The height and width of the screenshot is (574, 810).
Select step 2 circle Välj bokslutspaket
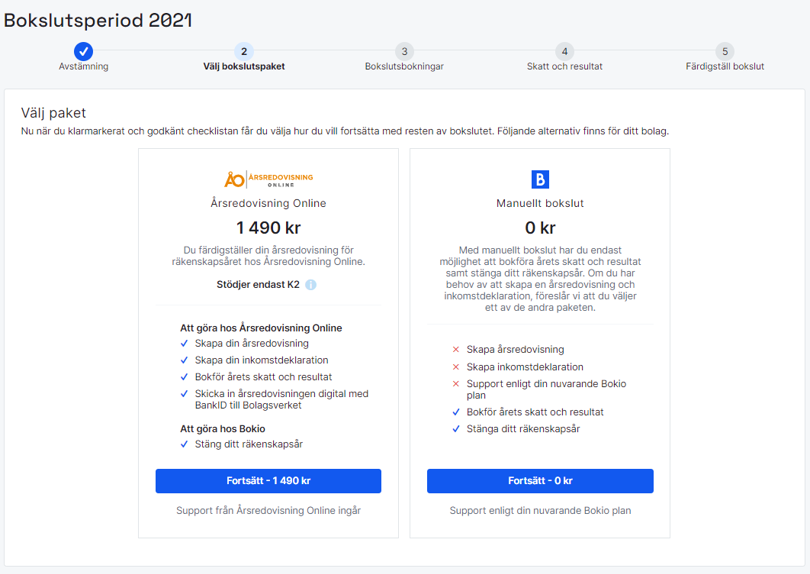point(244,51)
